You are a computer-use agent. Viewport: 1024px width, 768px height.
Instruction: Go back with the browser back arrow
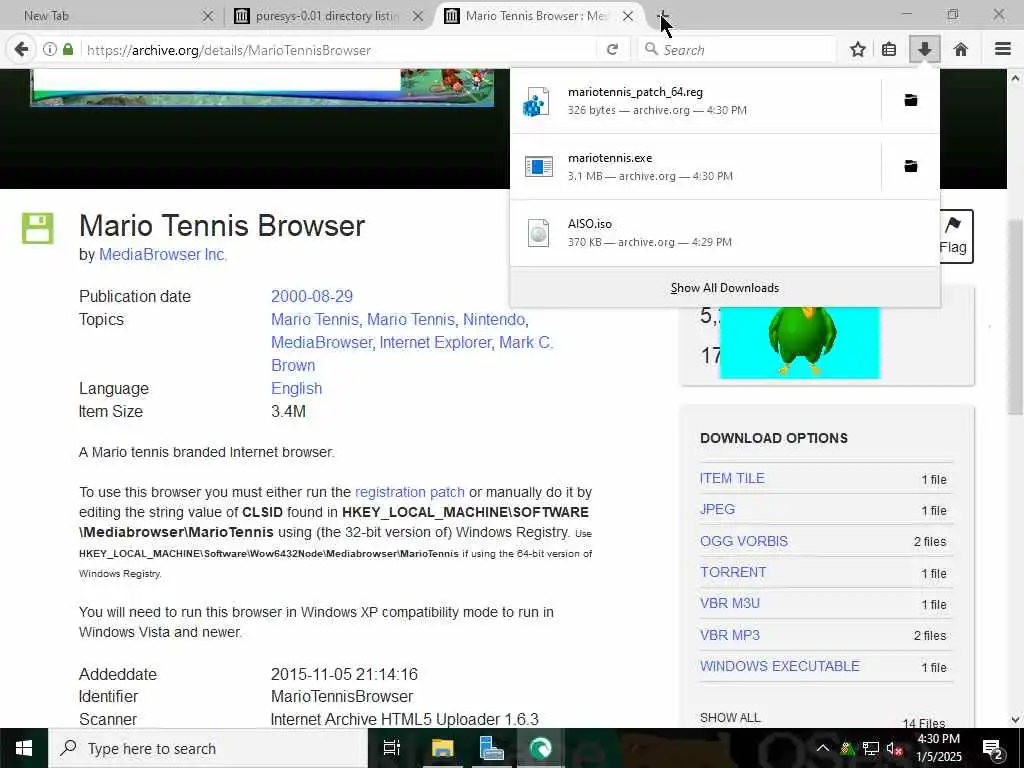coord(21,50)
